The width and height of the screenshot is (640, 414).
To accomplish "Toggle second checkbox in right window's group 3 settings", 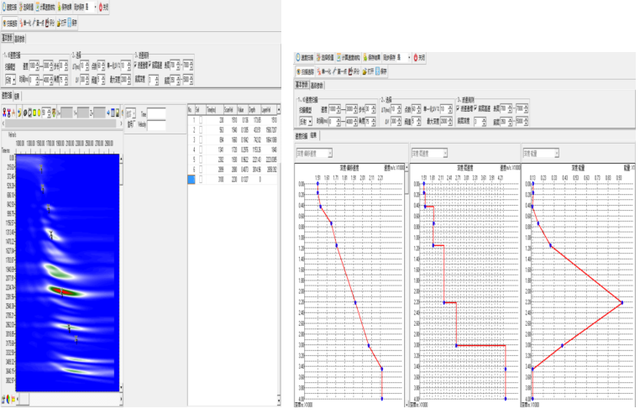I will pos(476,109).
